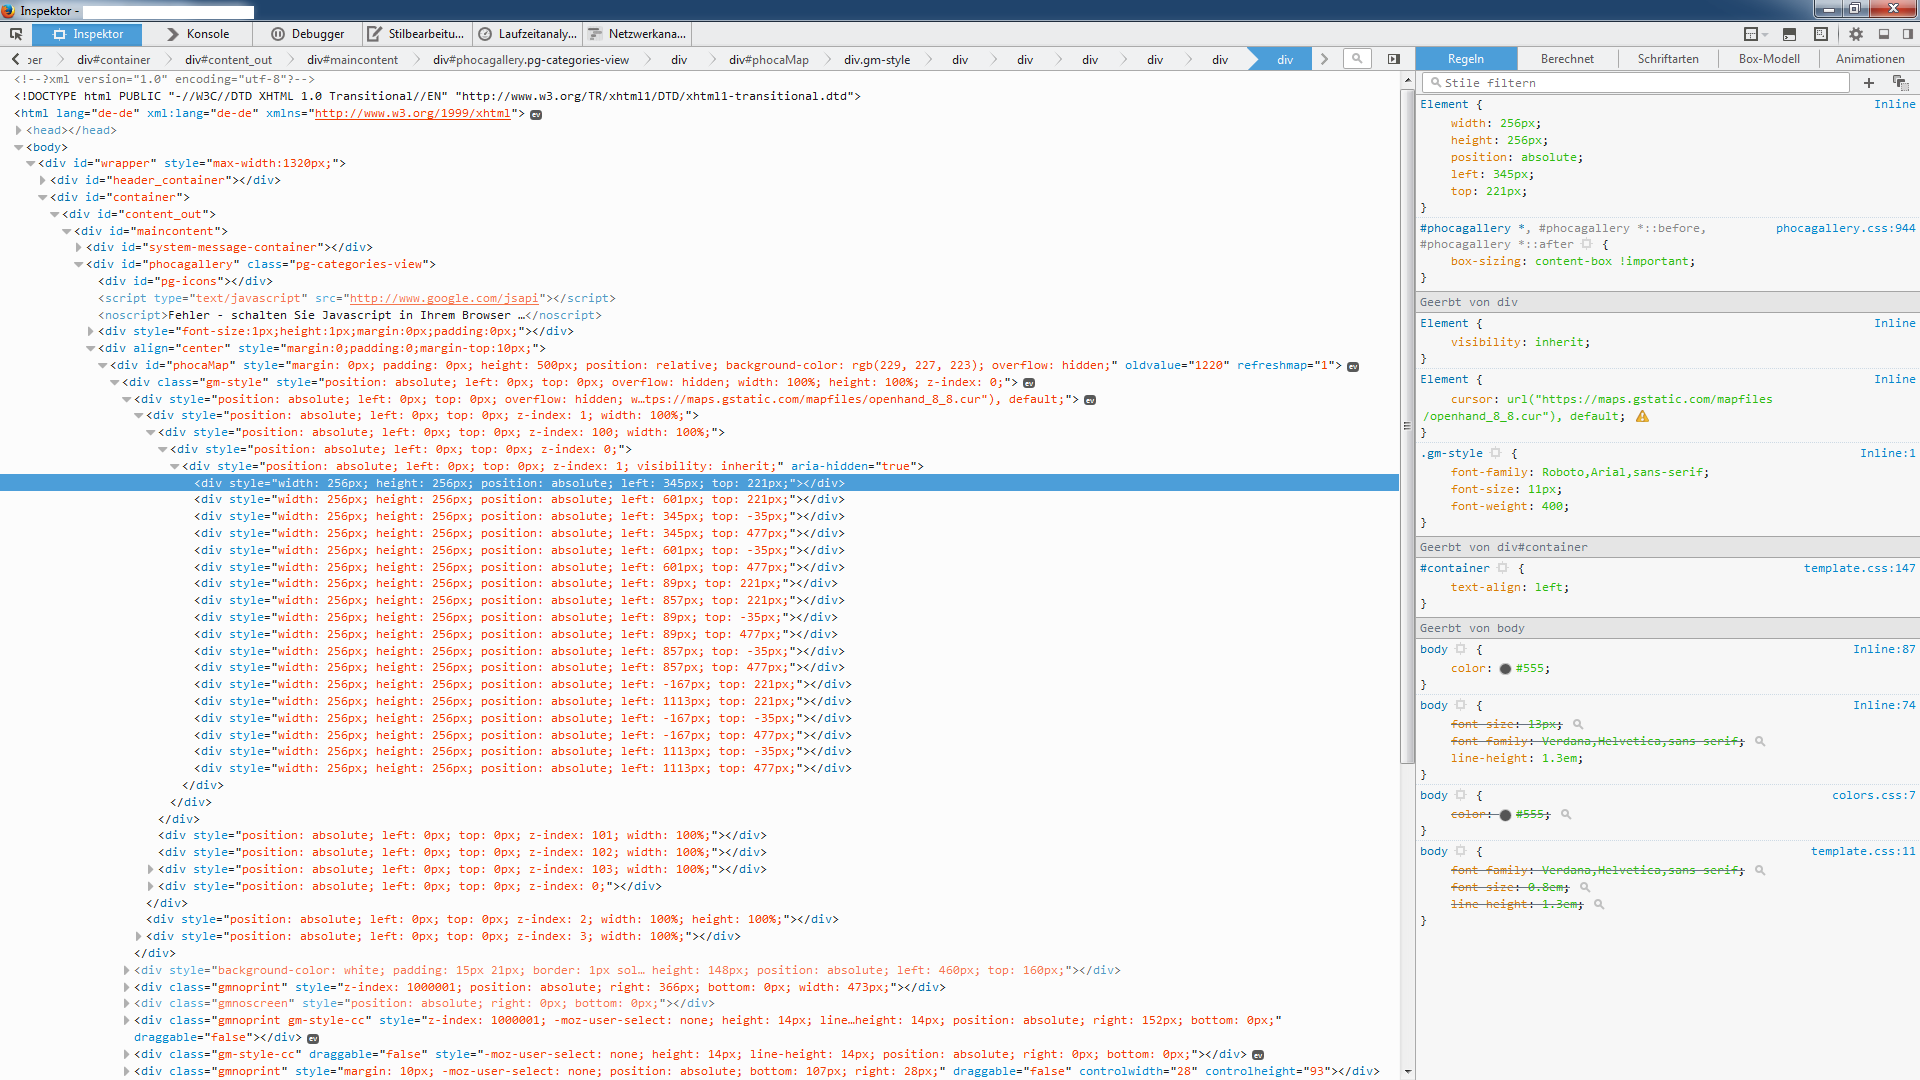Open phocagallery.css:944 source link
Screen dimensions: 1920x1080
(1845, 228)
